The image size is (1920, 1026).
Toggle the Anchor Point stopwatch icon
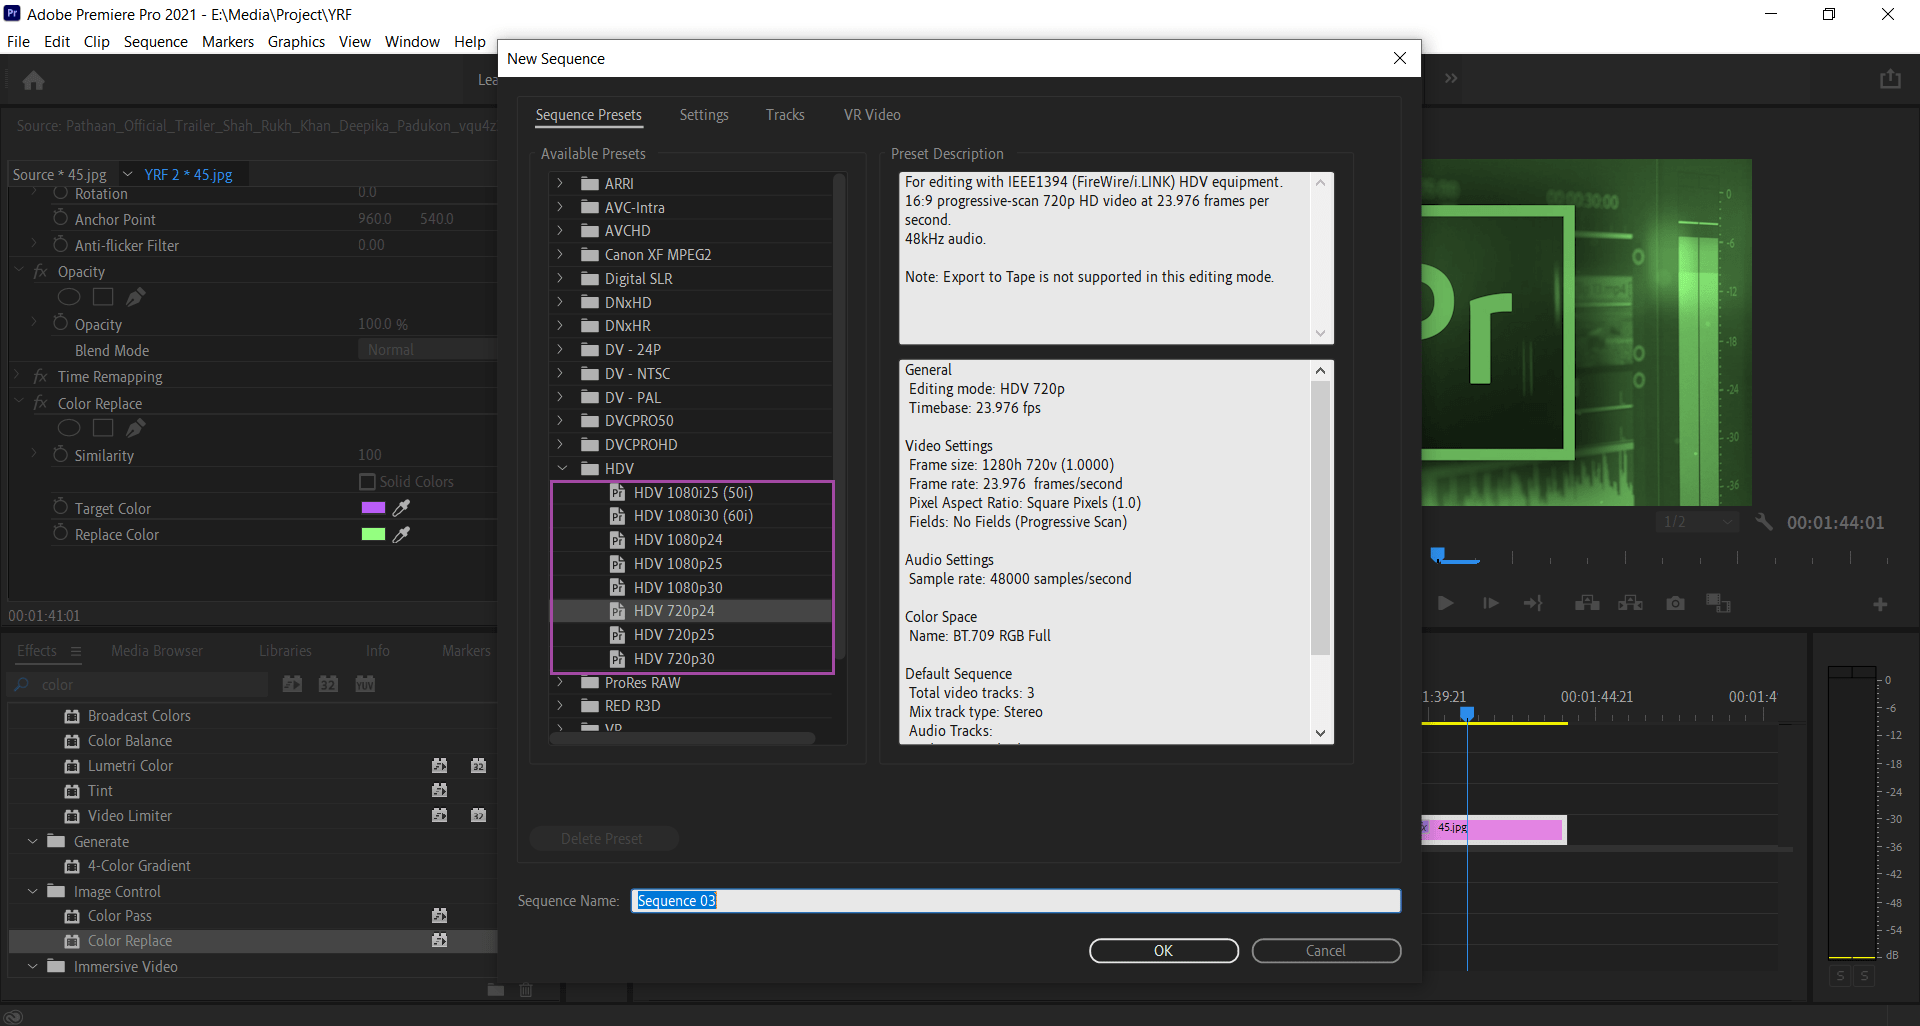61,218
